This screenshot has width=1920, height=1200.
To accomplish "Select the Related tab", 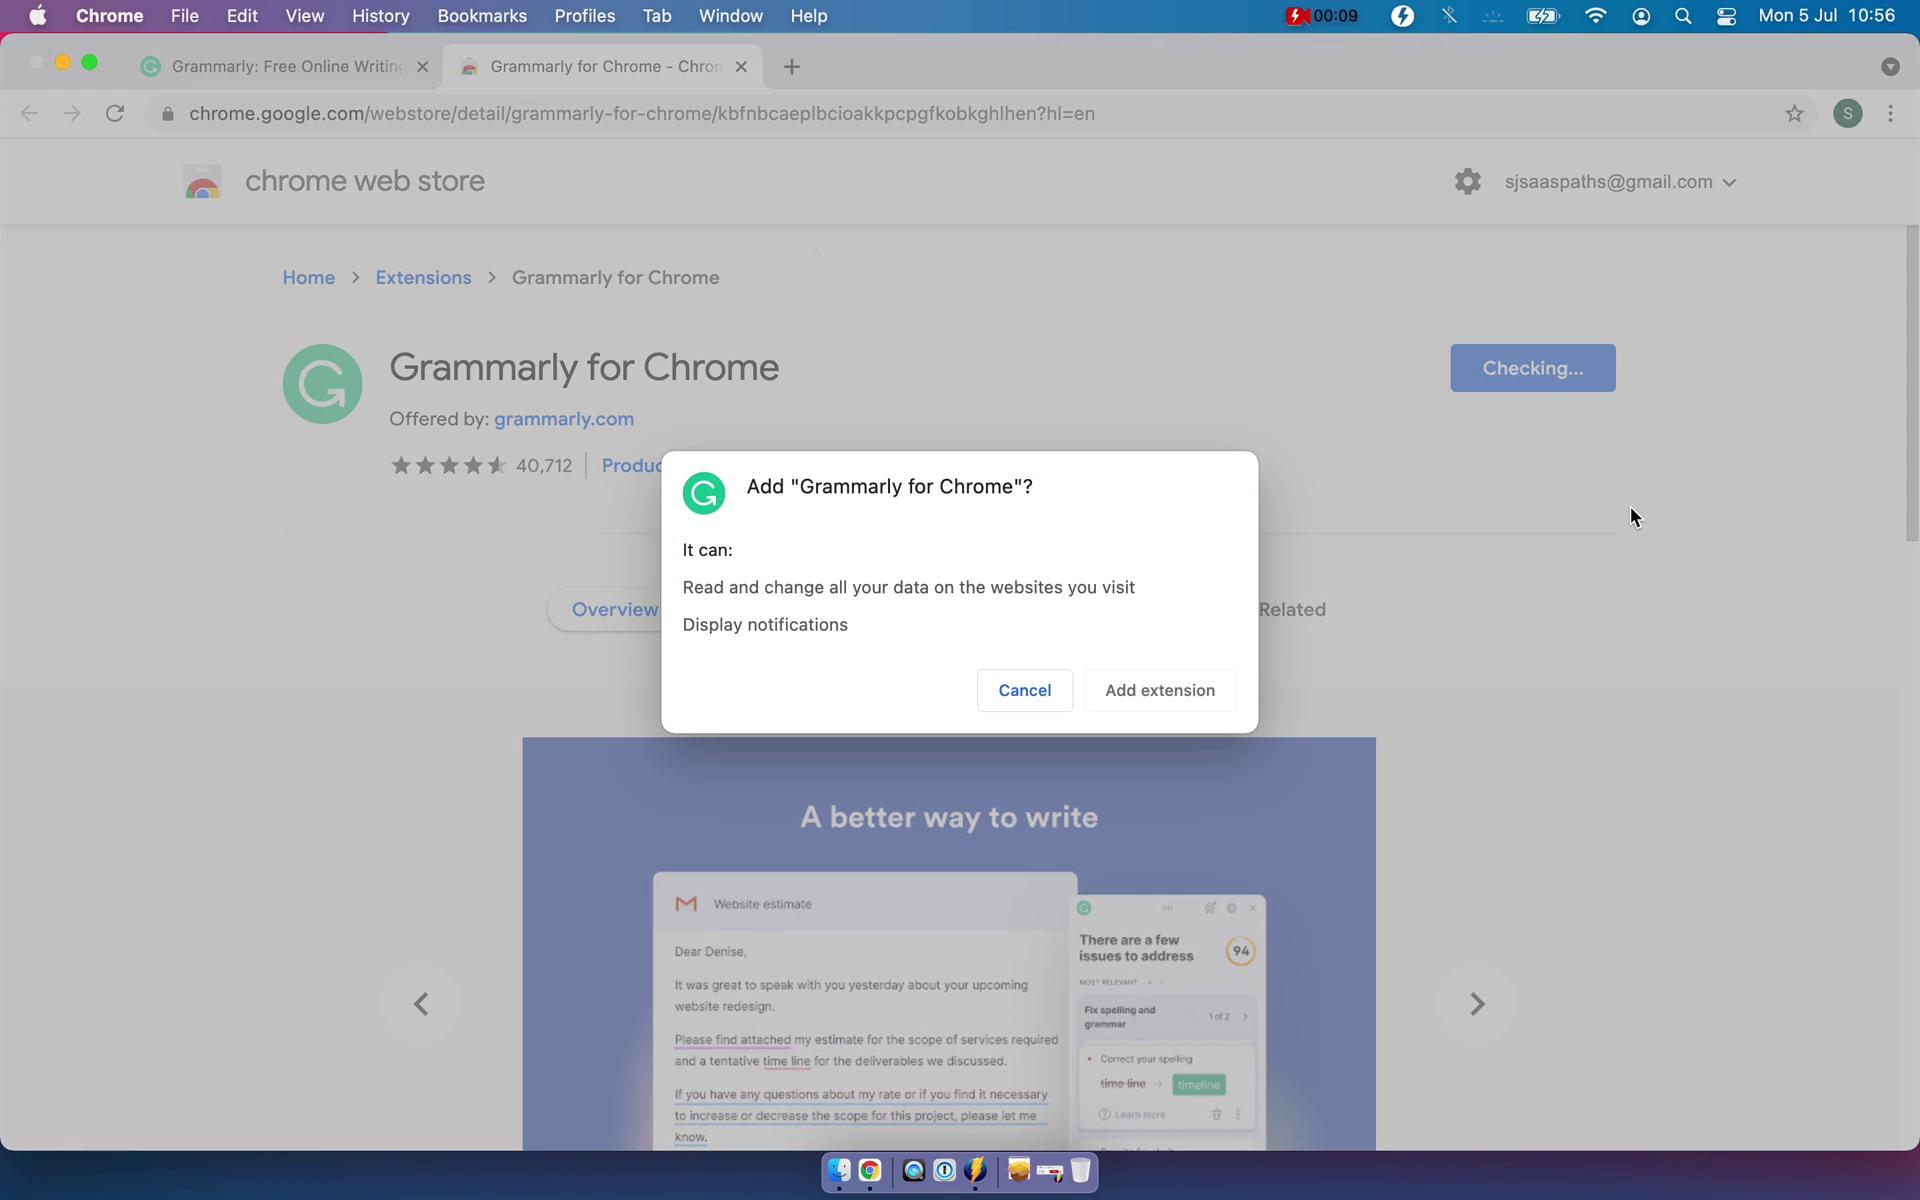I will 1292,610.
